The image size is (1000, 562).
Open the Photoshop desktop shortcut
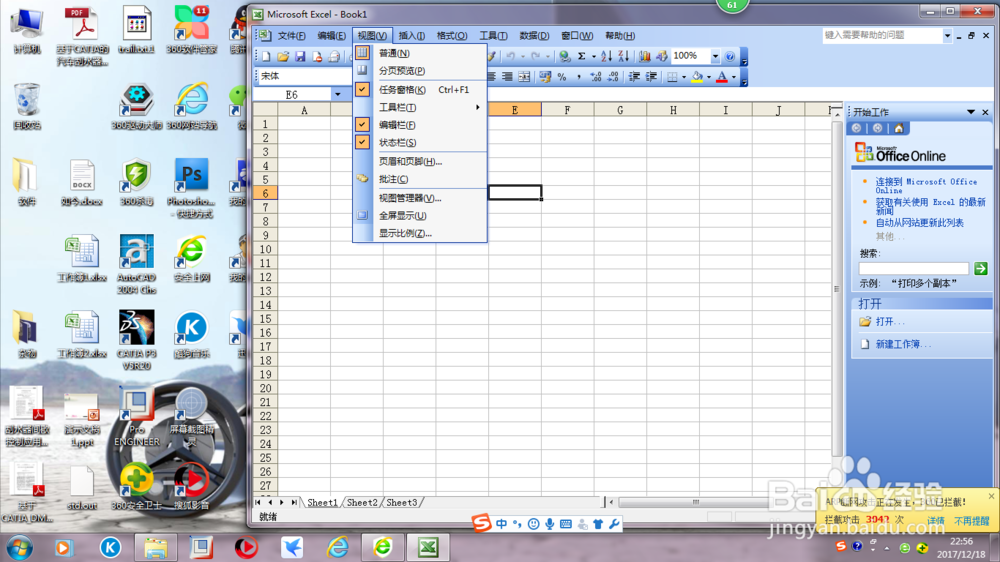(x=191, y=188)
